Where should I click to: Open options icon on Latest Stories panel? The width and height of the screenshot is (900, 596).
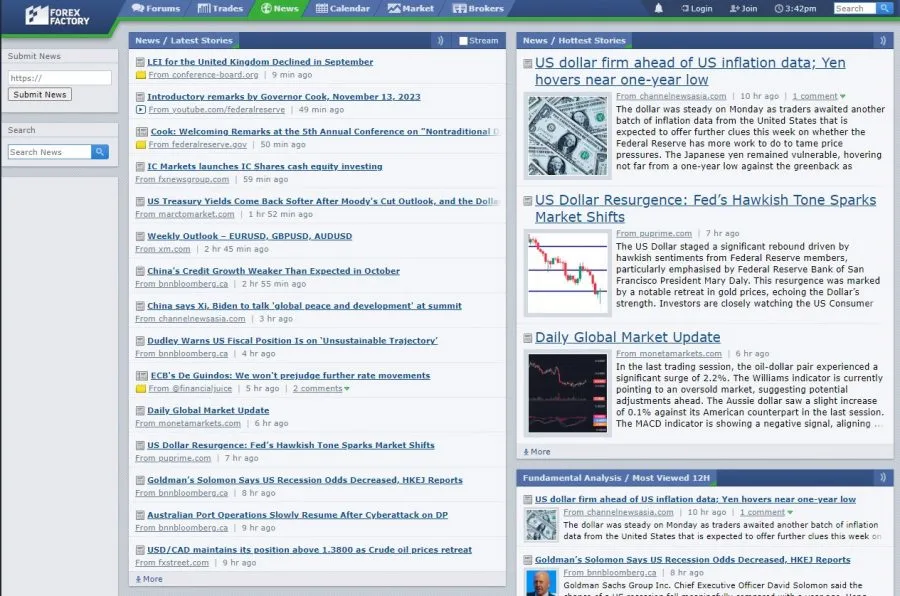point(440,41)
